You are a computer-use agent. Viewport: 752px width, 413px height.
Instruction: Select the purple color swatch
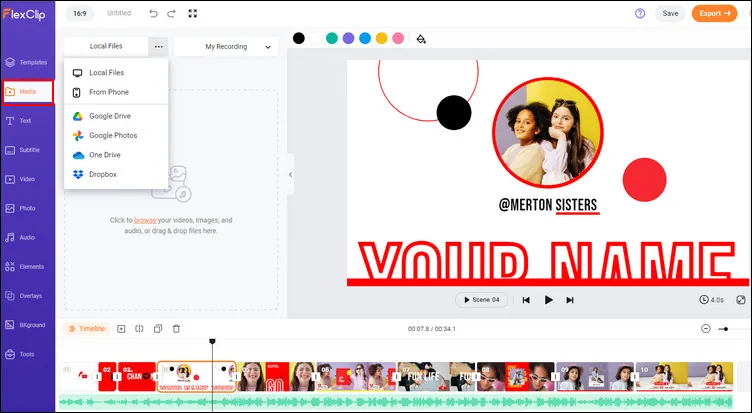coord(349,38)
